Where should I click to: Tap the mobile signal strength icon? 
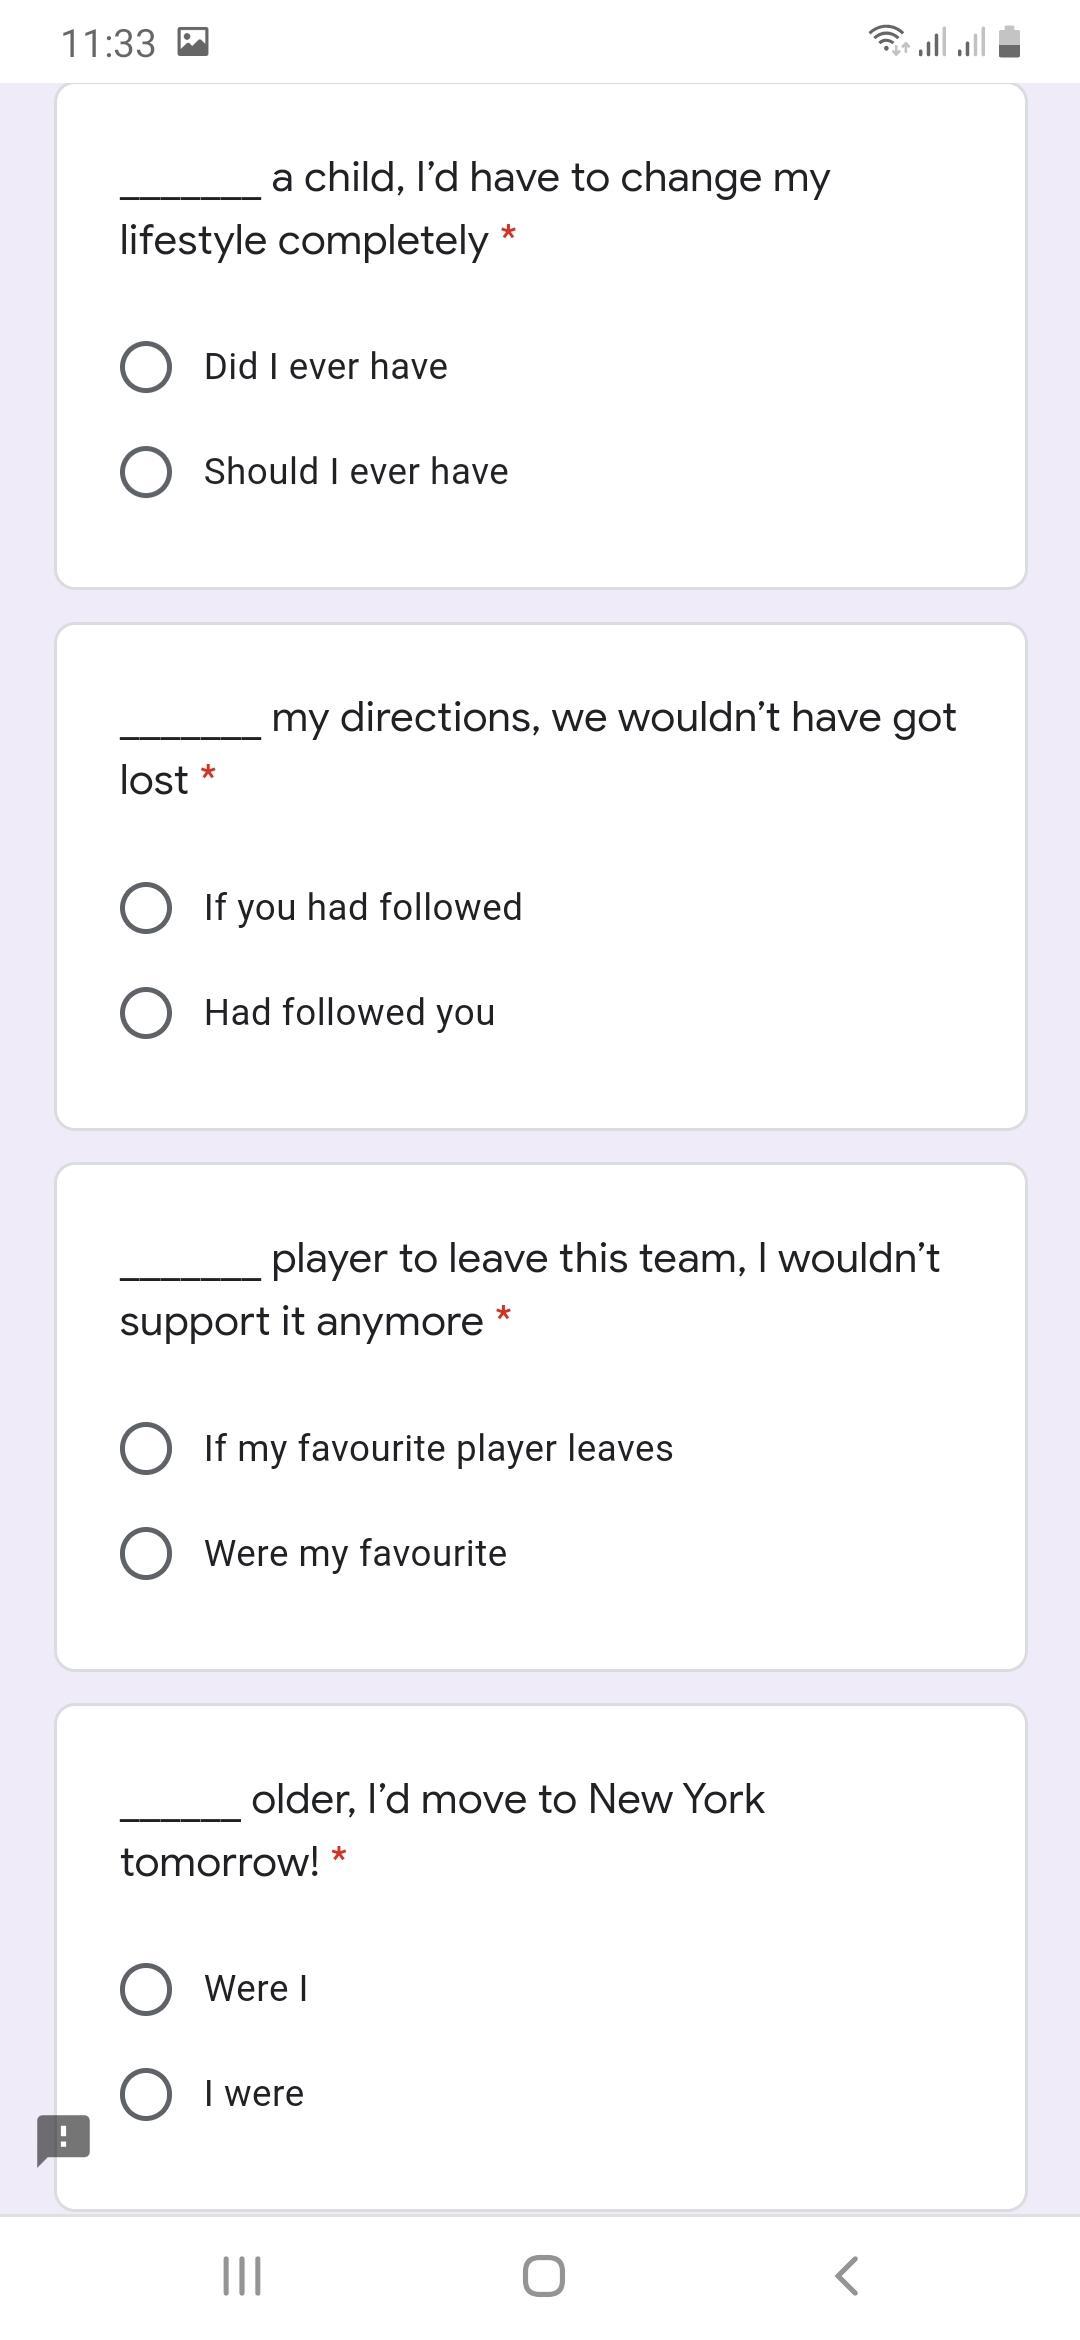click(932, 42)
